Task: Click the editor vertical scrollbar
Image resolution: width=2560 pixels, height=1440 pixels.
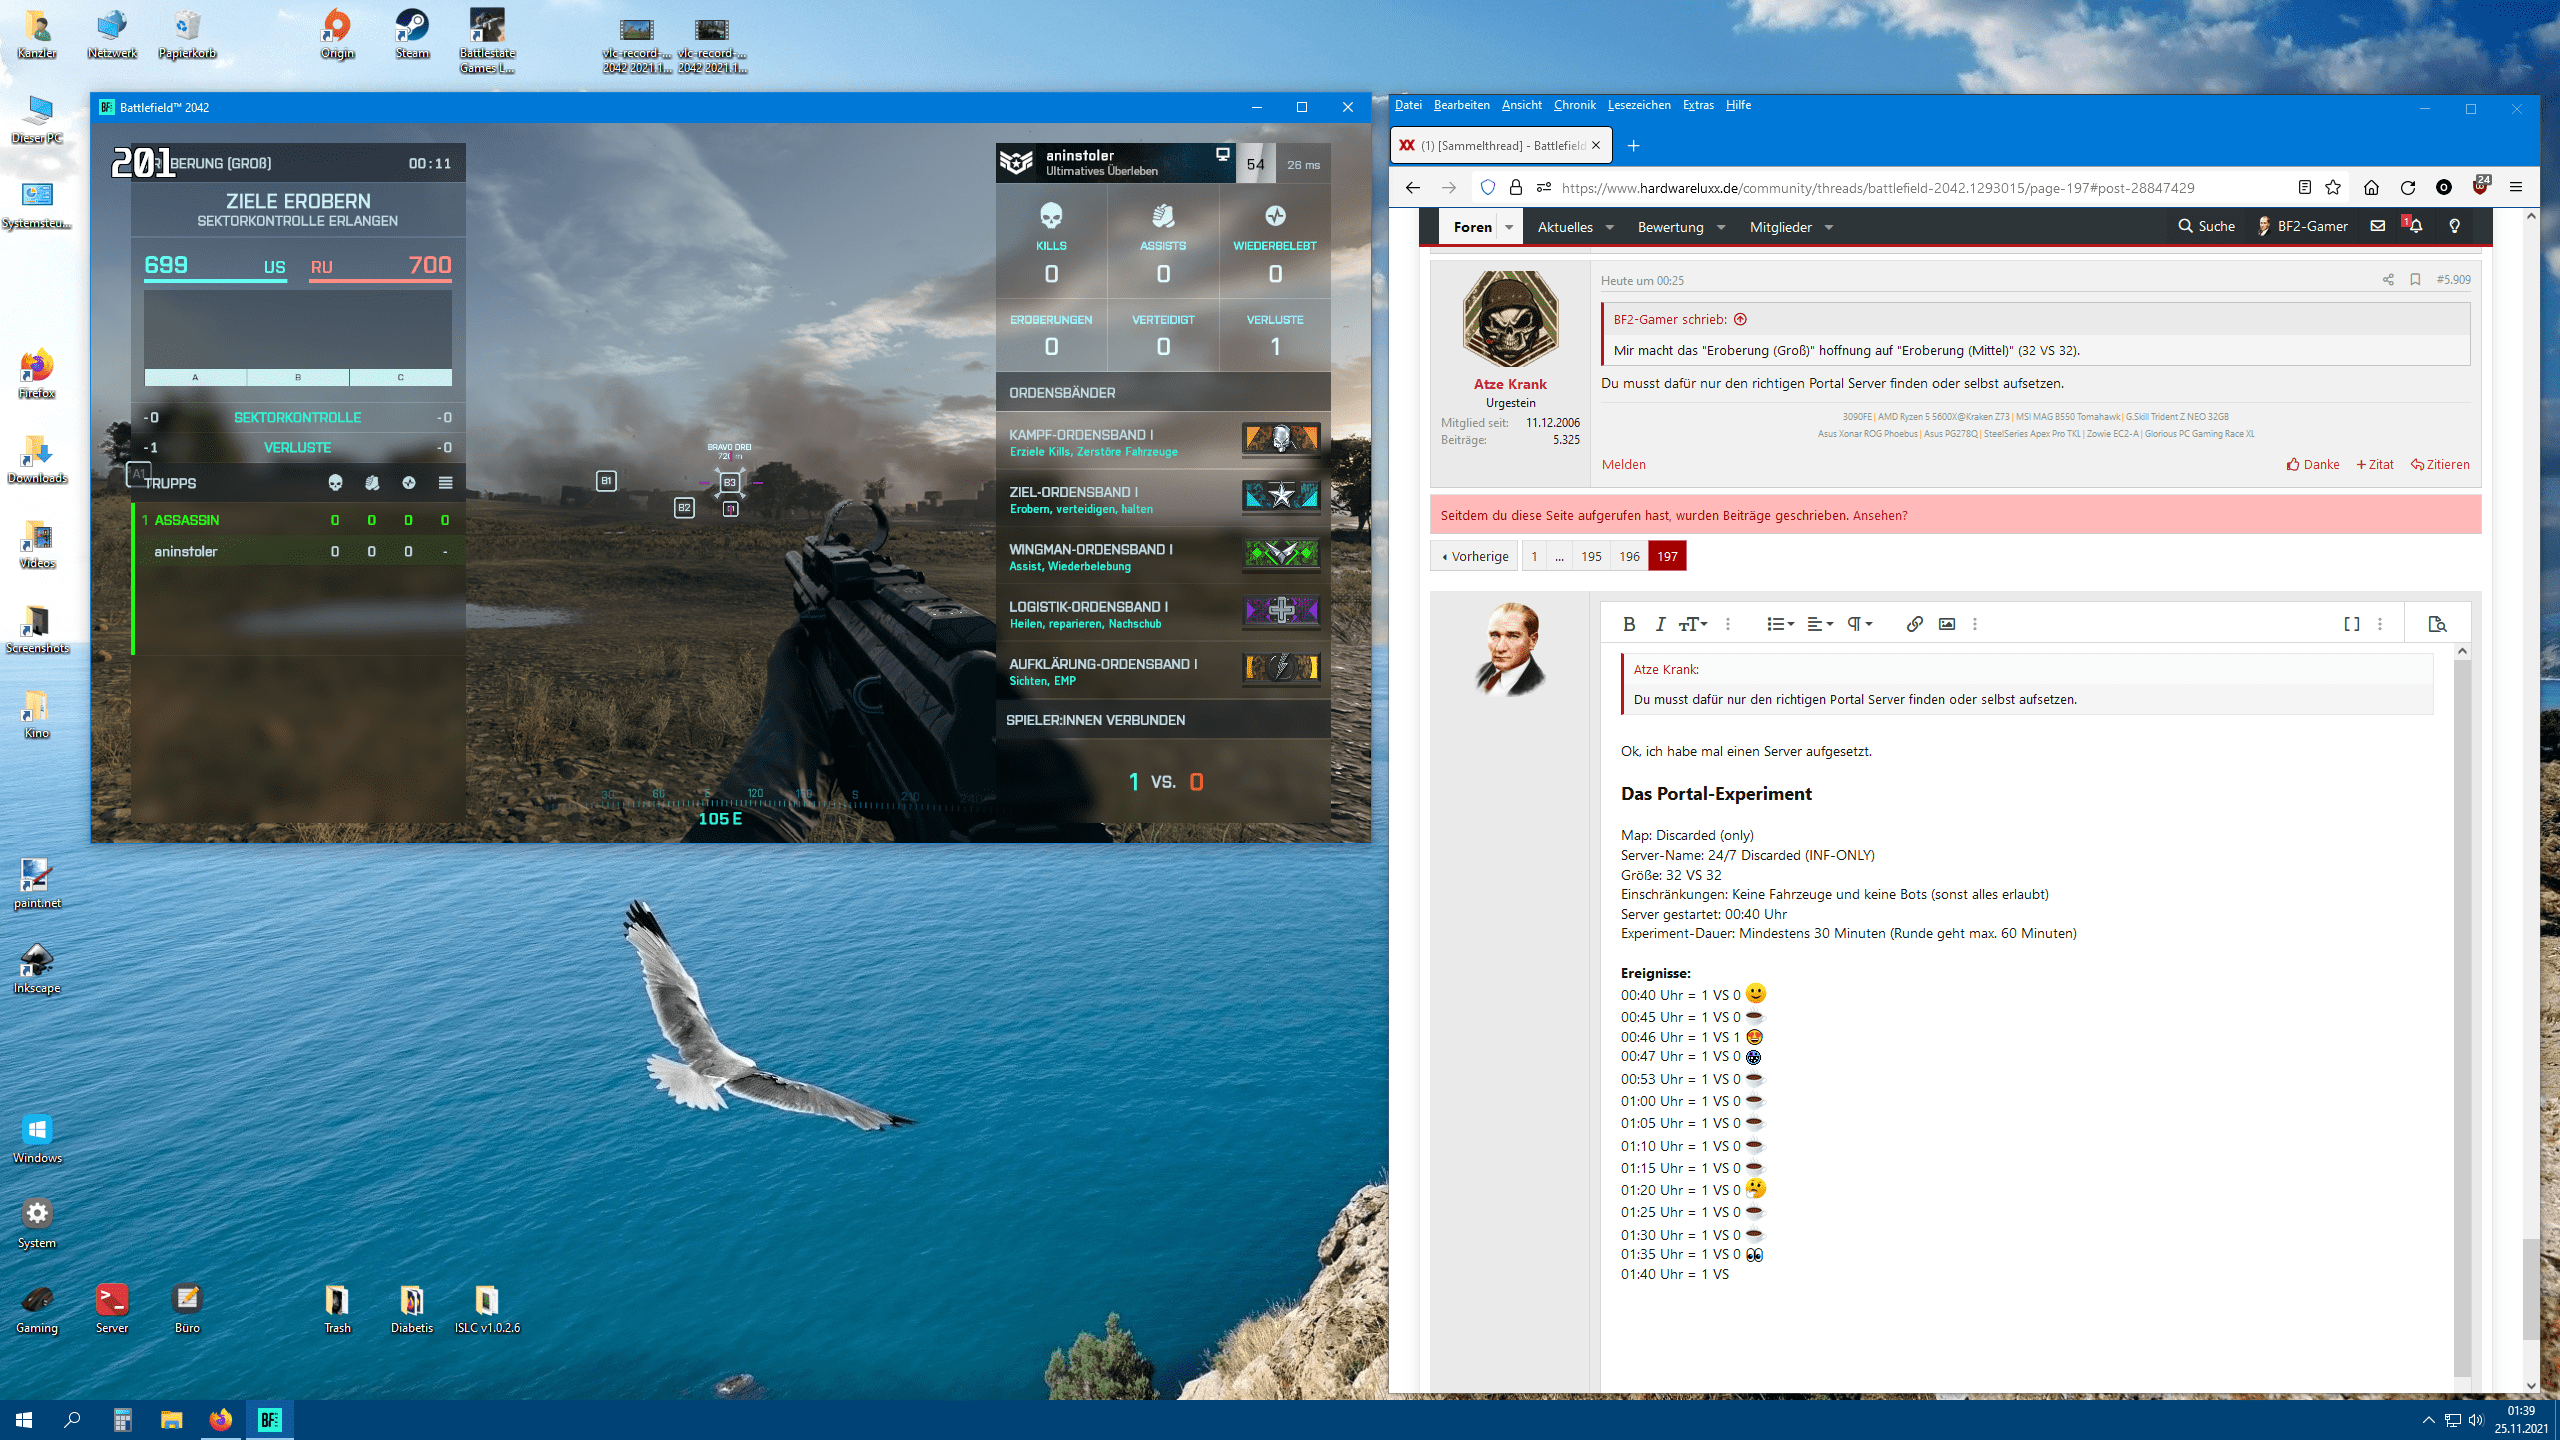Action: [x=2462, y=1000]
